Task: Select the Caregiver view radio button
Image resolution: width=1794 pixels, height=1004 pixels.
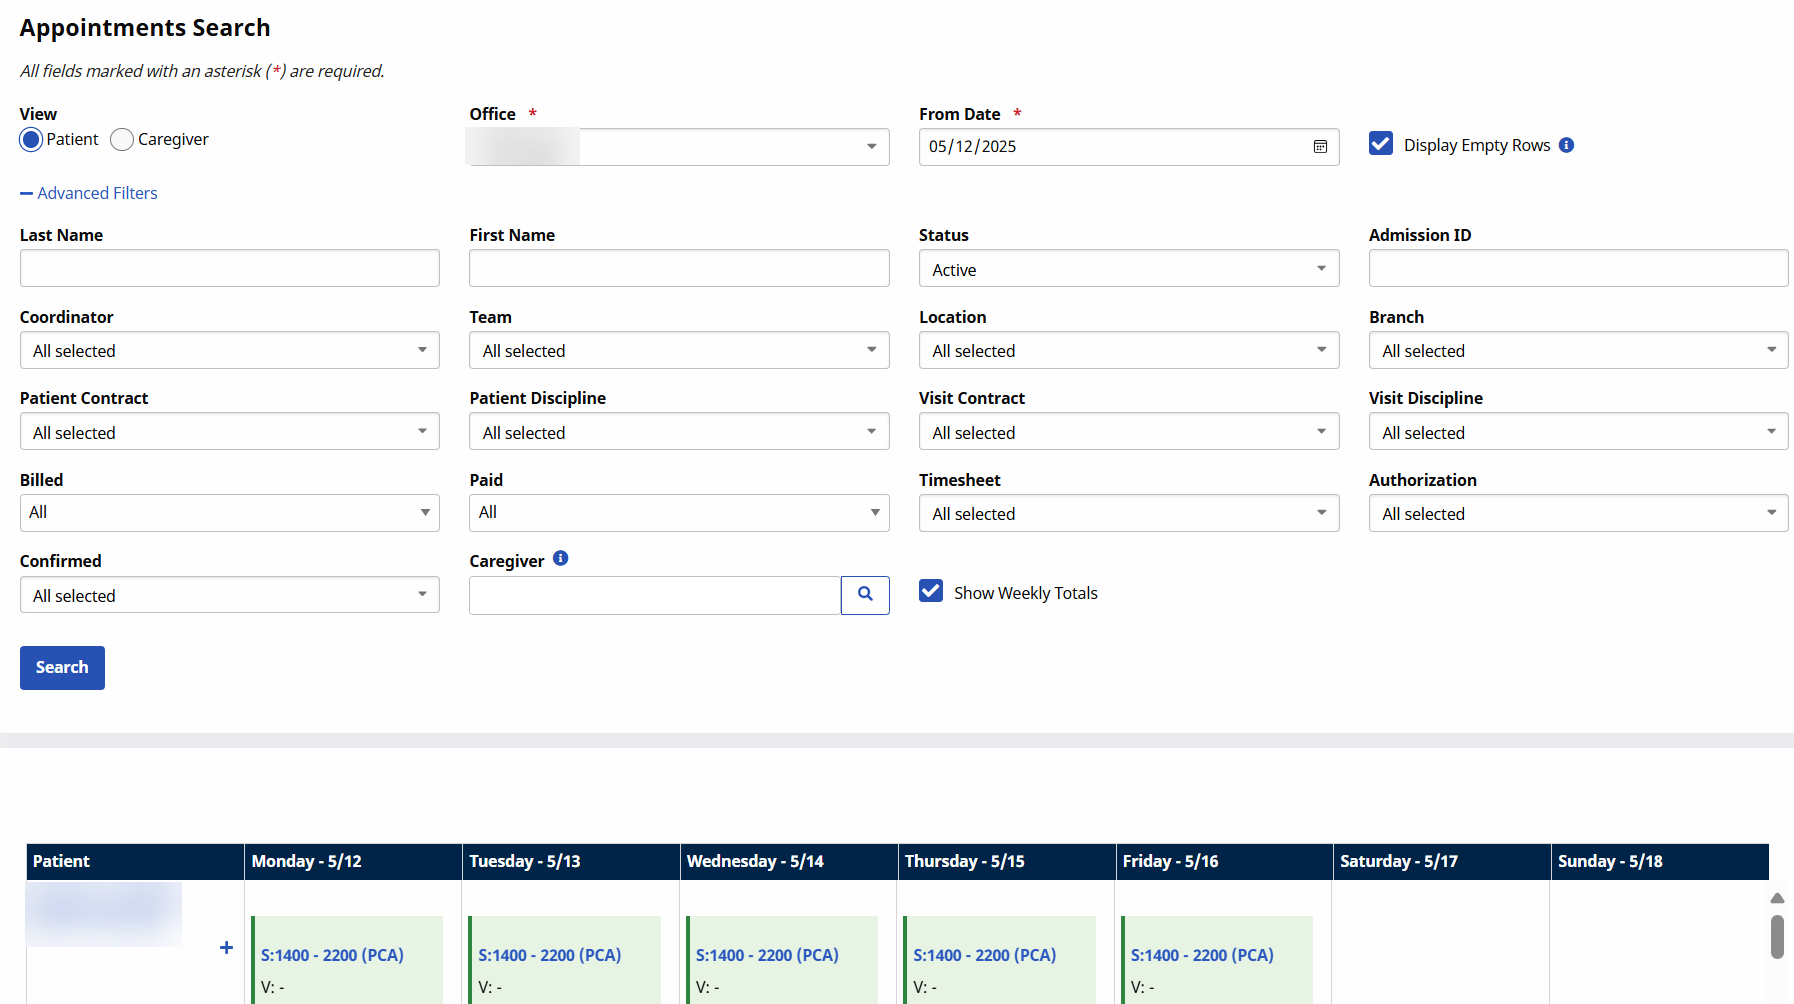Action: point(122,140)
